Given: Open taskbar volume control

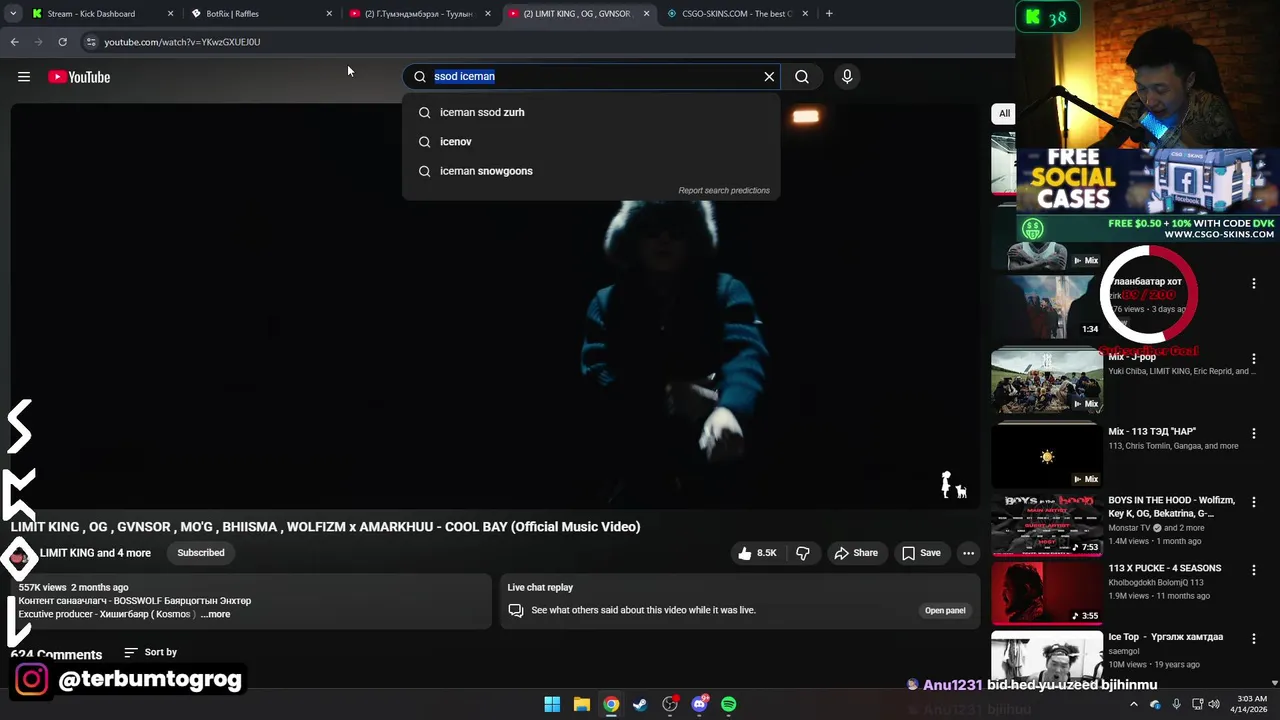Looking at the screenshot, I should (1214, 704).
